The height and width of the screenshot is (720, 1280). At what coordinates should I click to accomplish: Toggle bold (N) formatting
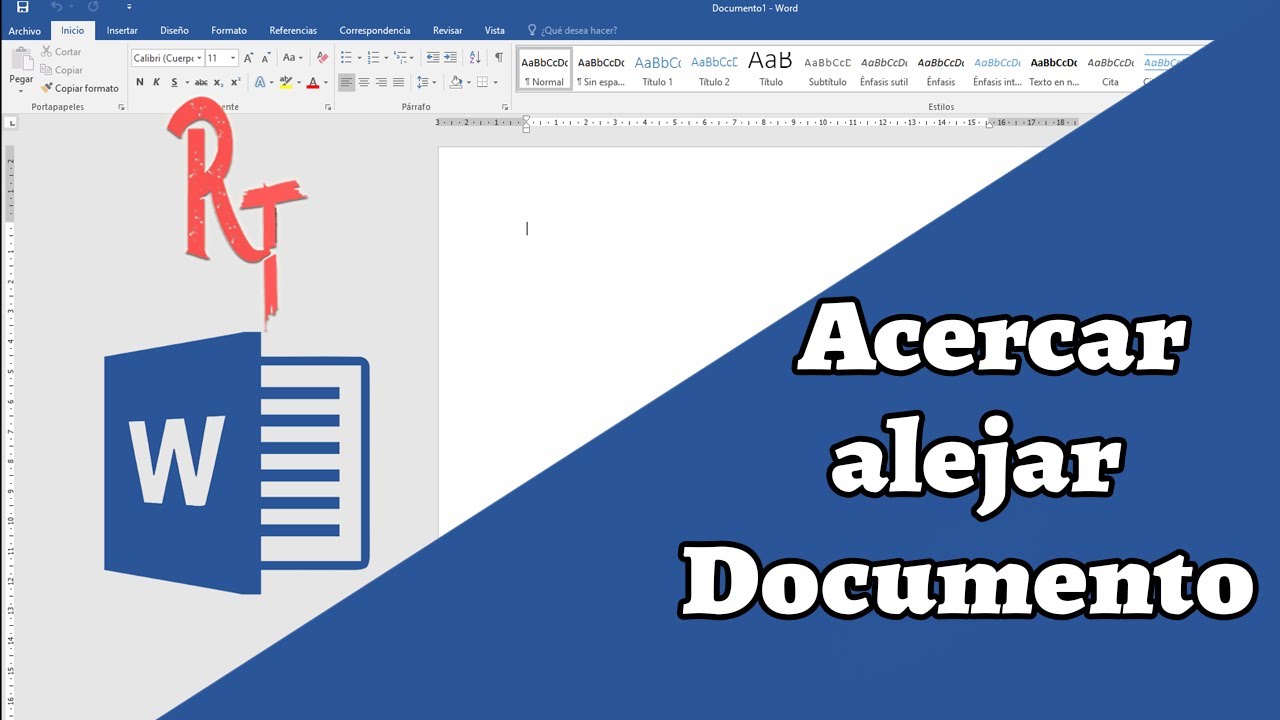click(140, 82)
